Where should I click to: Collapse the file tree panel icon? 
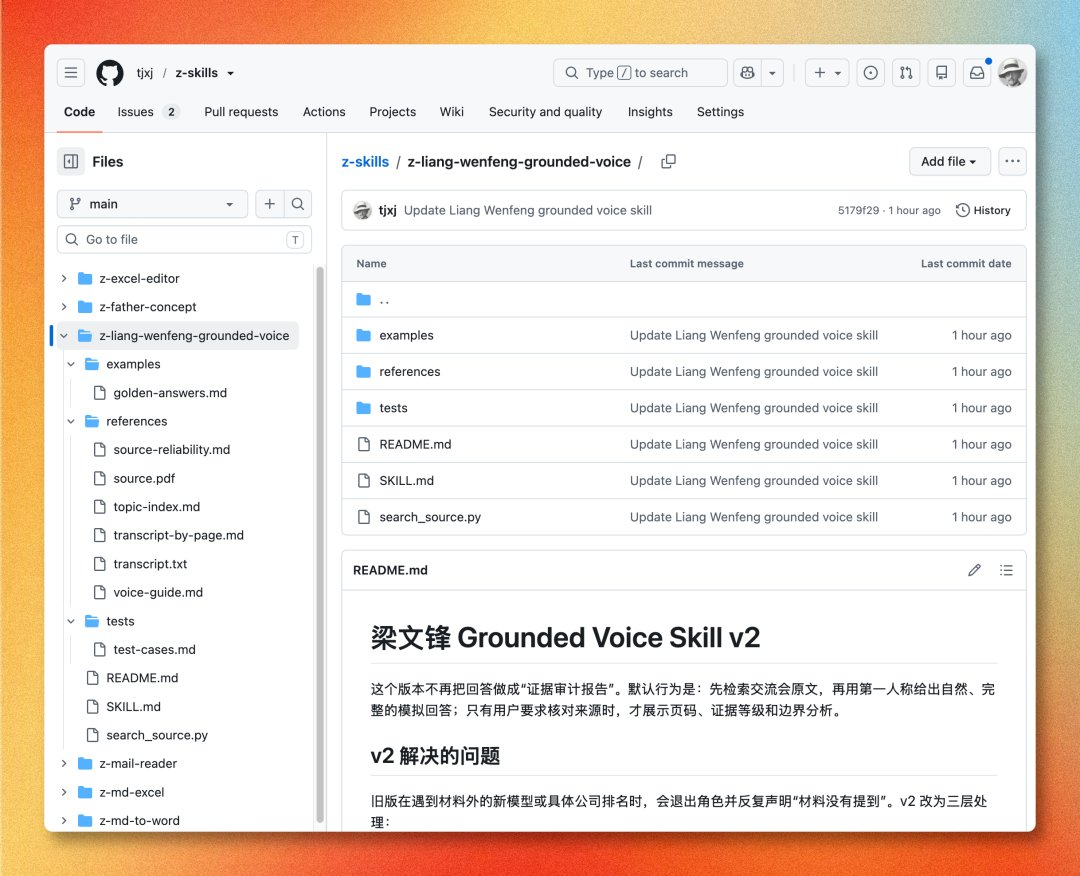[71, 162]
